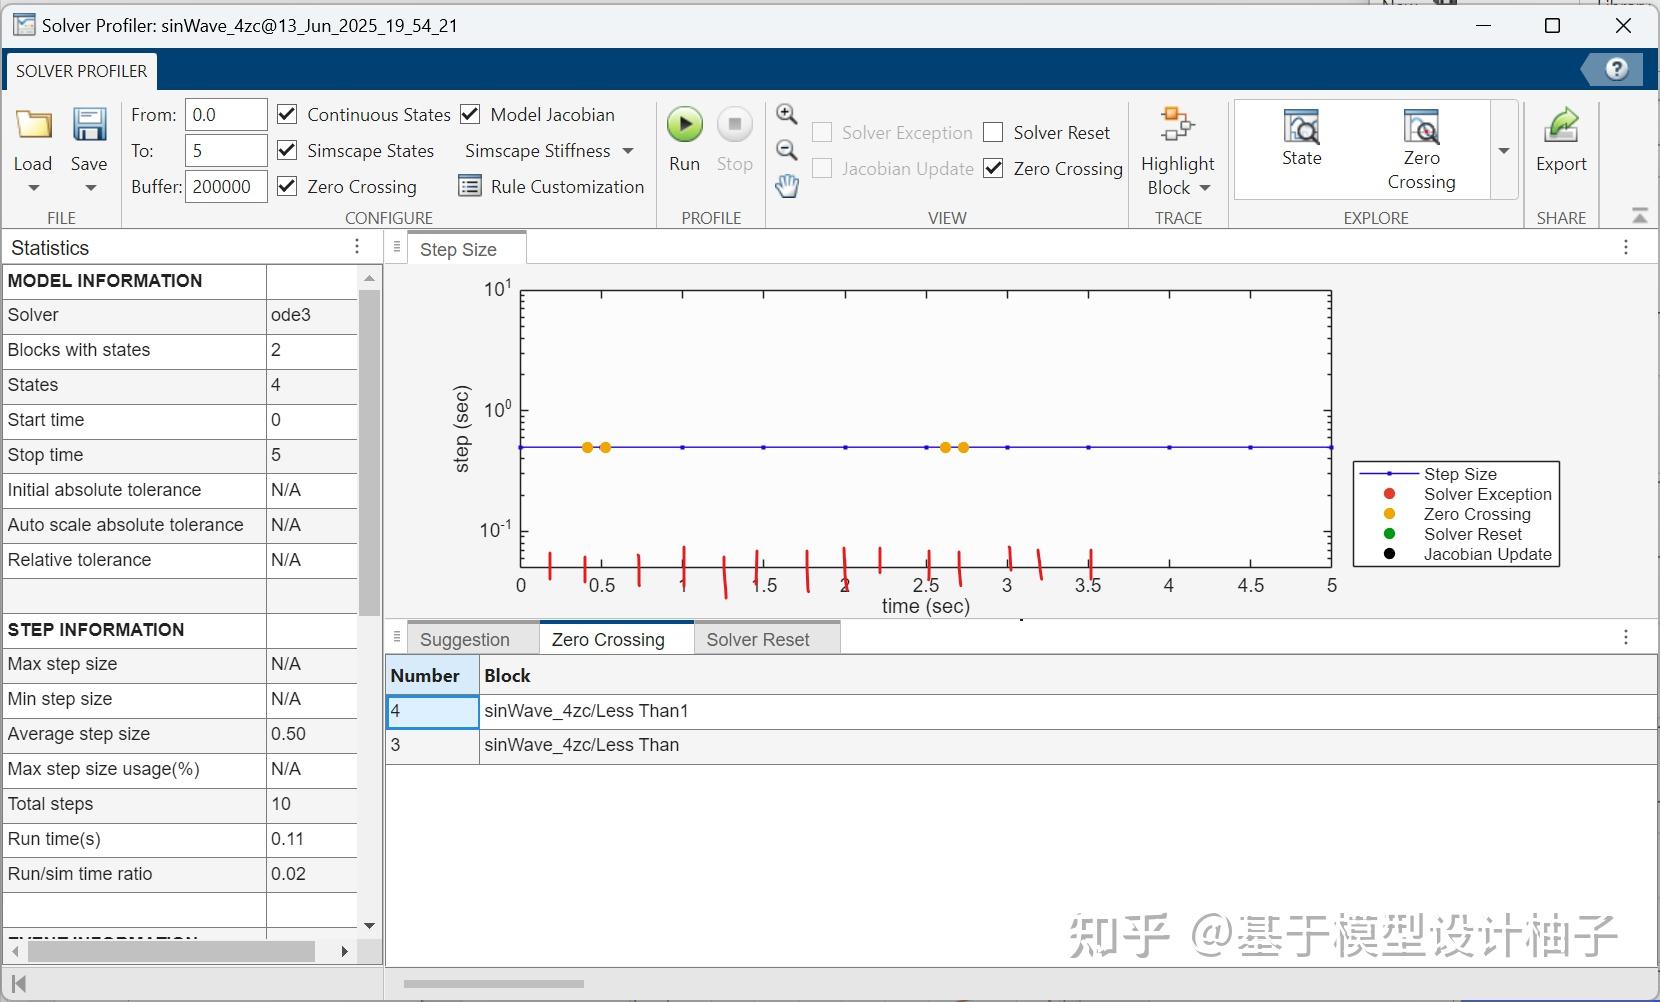
Task: Click the Total steps value 10
Action: (x=312, y=804)
